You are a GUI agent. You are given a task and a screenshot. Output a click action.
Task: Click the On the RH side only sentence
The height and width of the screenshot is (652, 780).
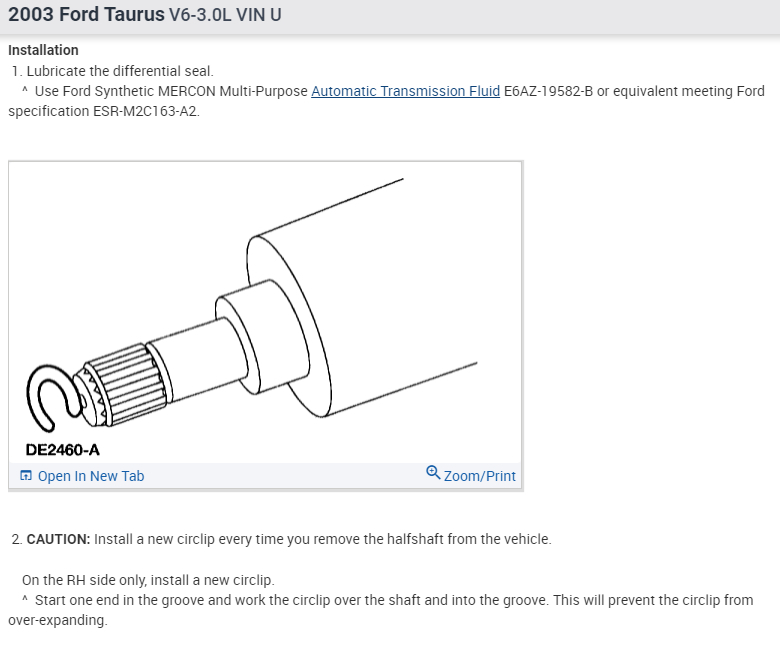148,580
